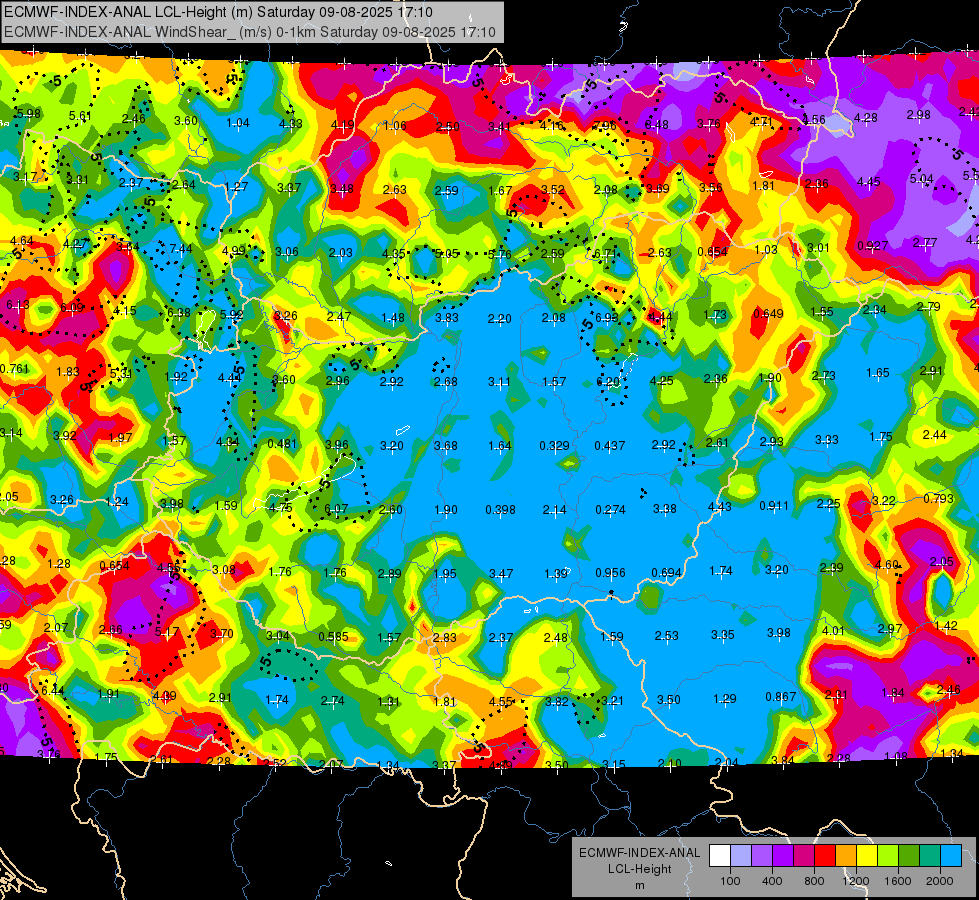Click the wind shear value 4.75
Viewport: 979px width, 900px height.
(x=280, y=508)
